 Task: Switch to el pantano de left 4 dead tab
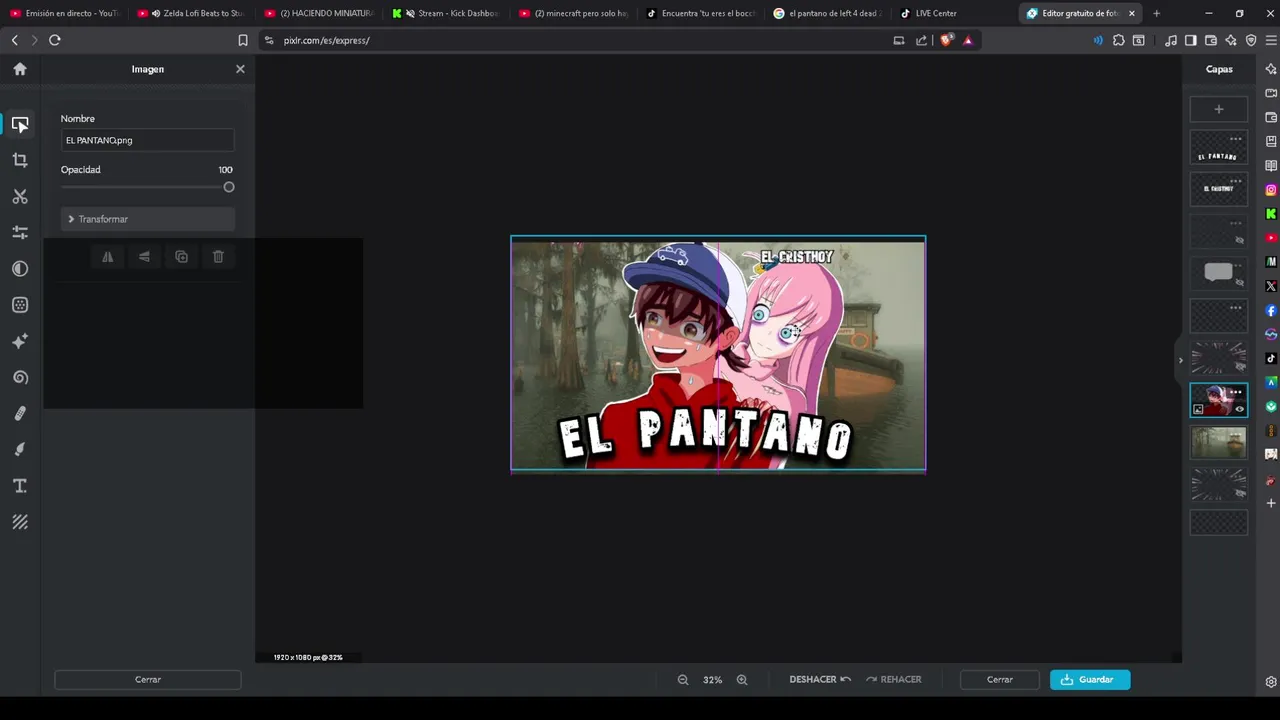click(827, 13)
